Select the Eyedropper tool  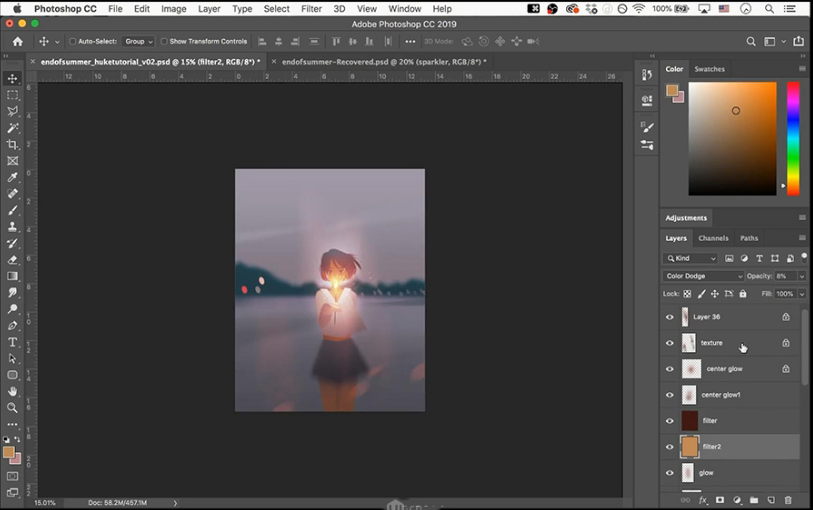[13, 177]
